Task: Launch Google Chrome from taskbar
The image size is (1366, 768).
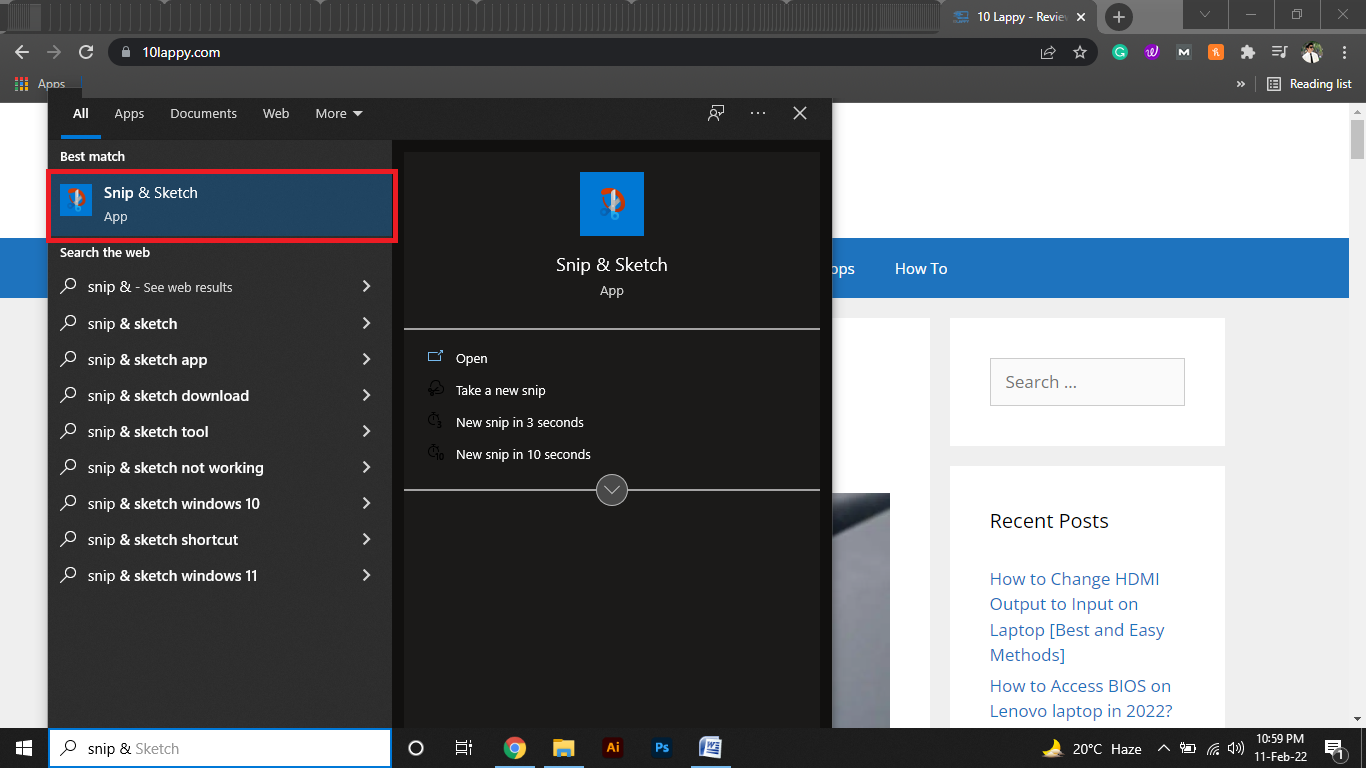Action: [x=515, y=748]
